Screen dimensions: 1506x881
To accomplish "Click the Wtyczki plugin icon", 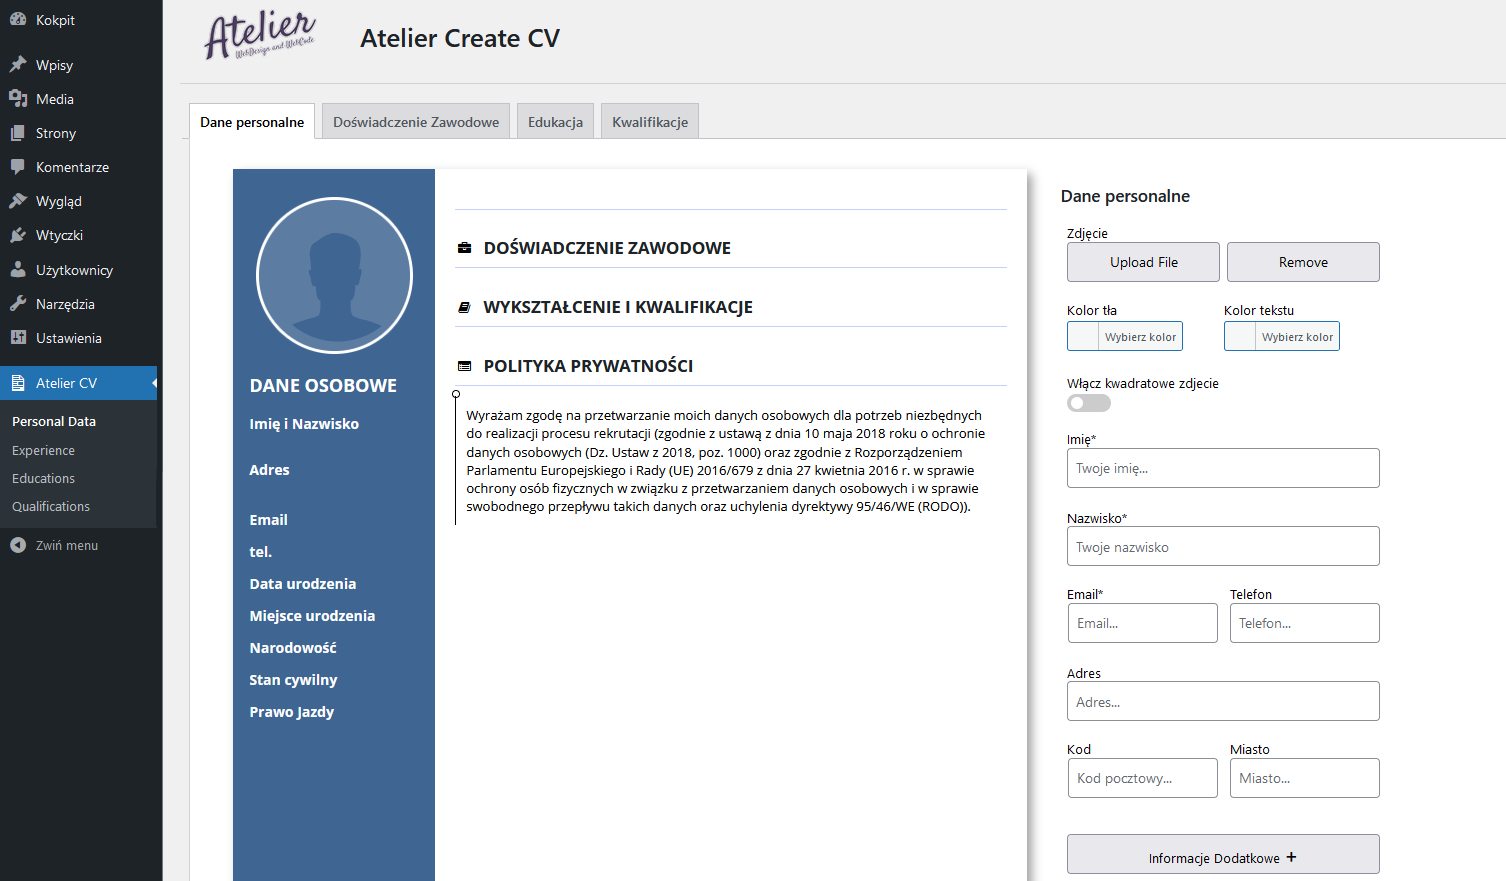I will click(x=18, y=235).
